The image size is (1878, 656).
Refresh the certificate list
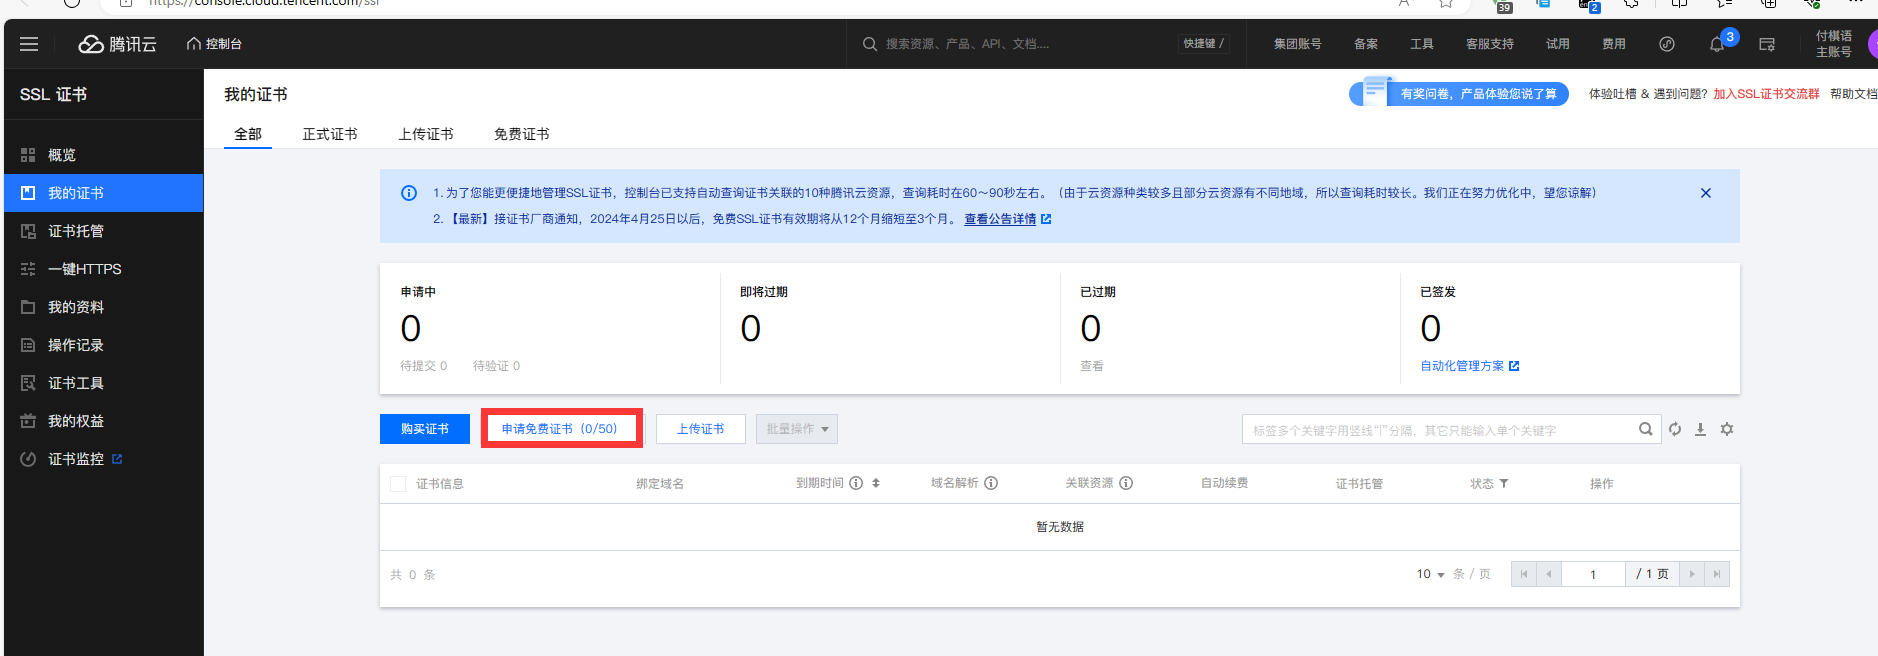tap(1675, 429)
